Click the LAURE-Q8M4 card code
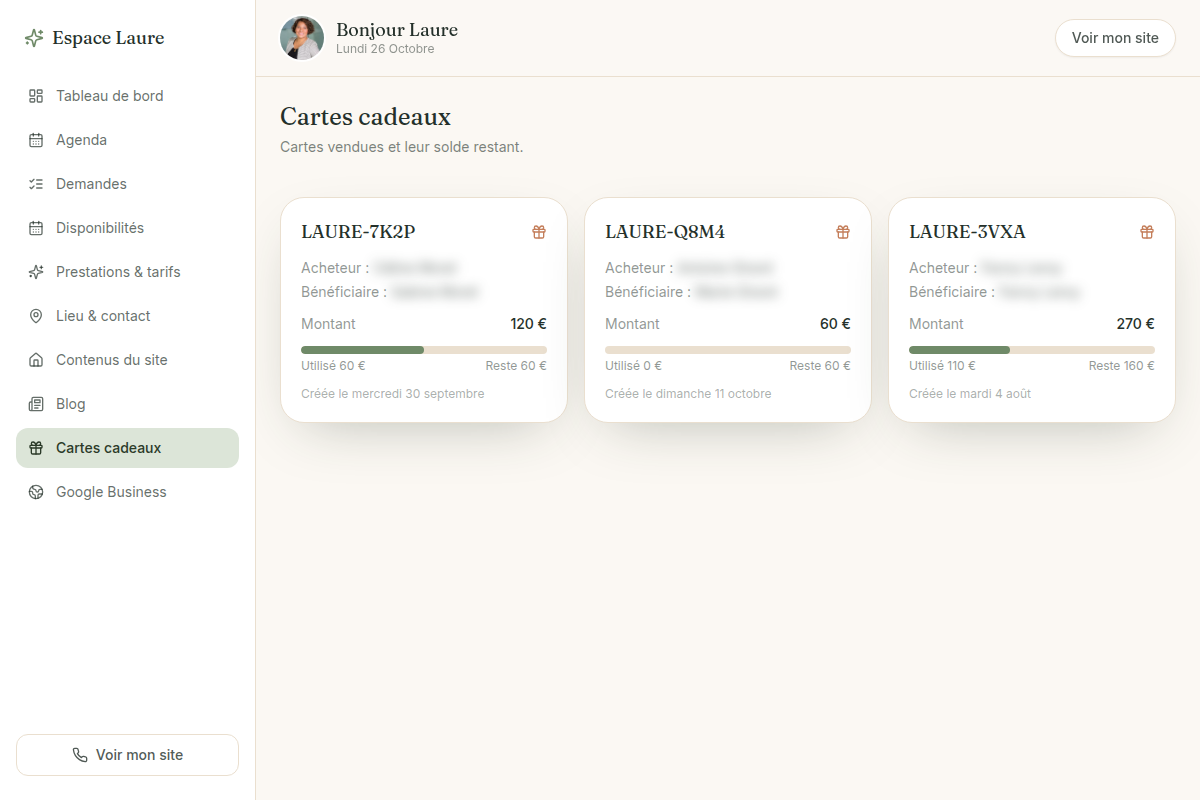The width and height of the screenshot is (1200, 800). pyautogui.click(x=665, y=232)
